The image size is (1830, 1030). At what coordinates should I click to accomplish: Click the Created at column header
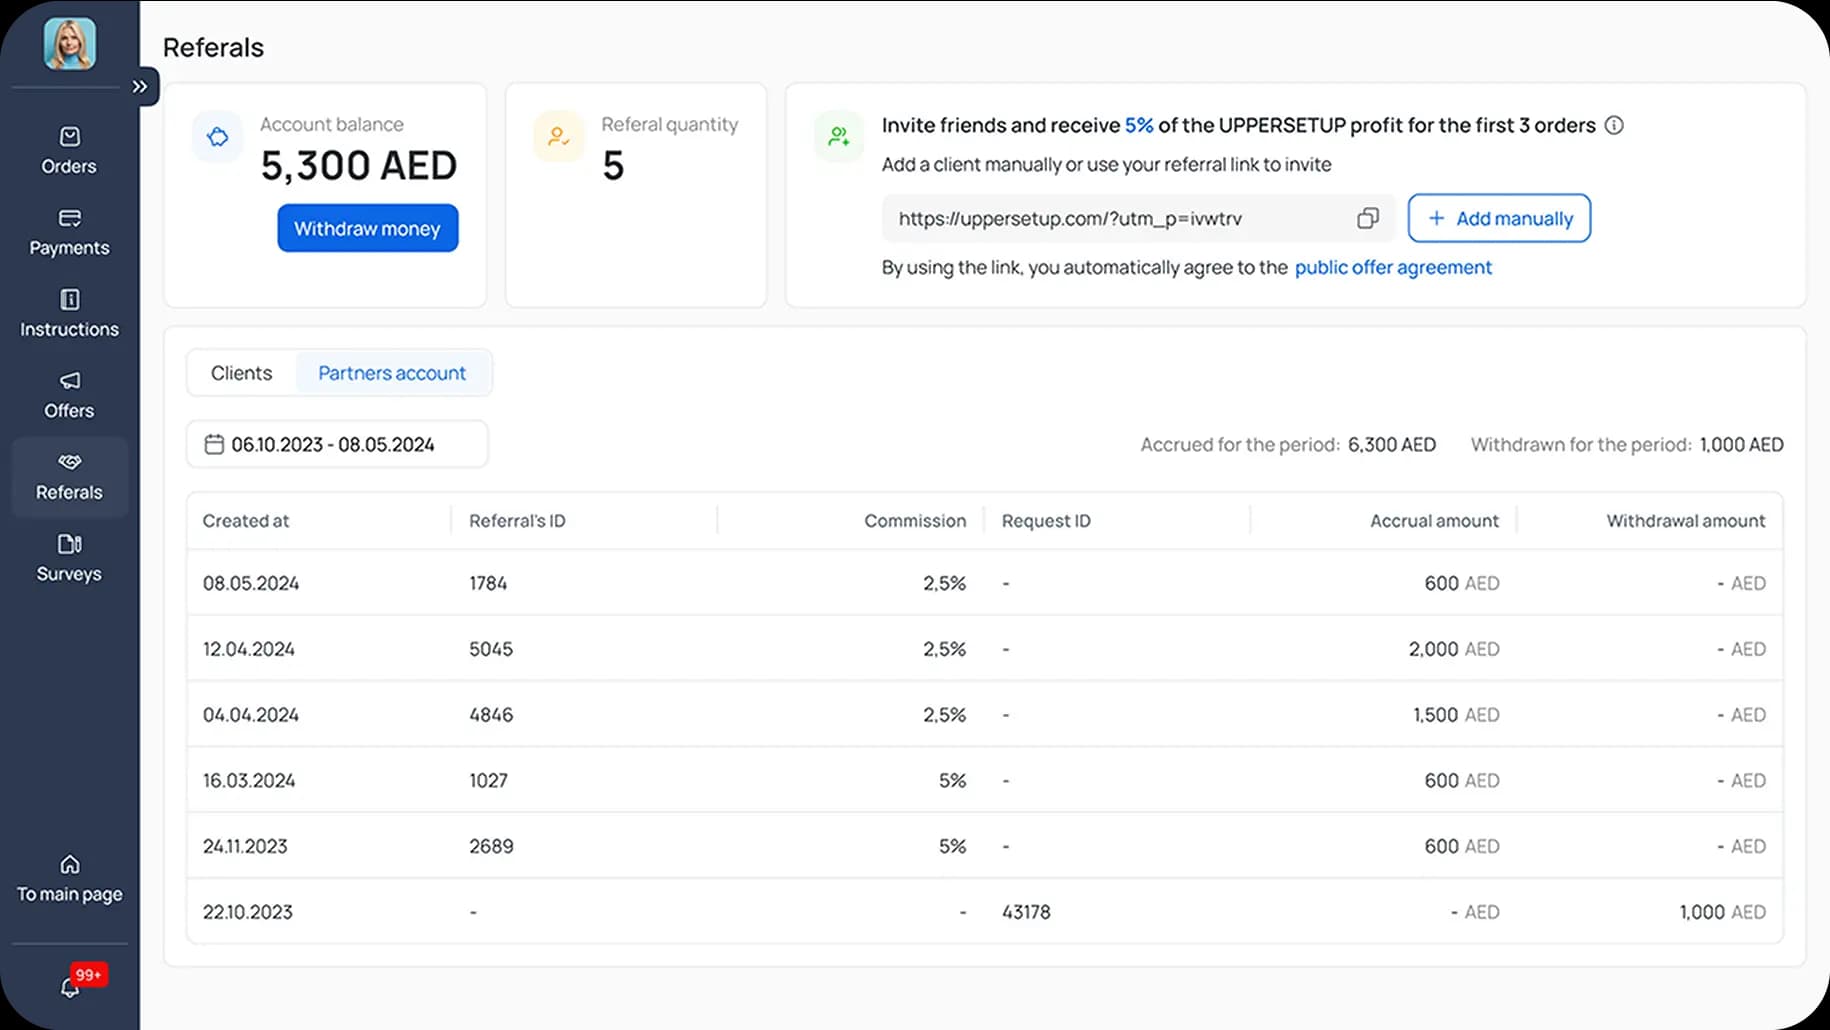[246, 521]
